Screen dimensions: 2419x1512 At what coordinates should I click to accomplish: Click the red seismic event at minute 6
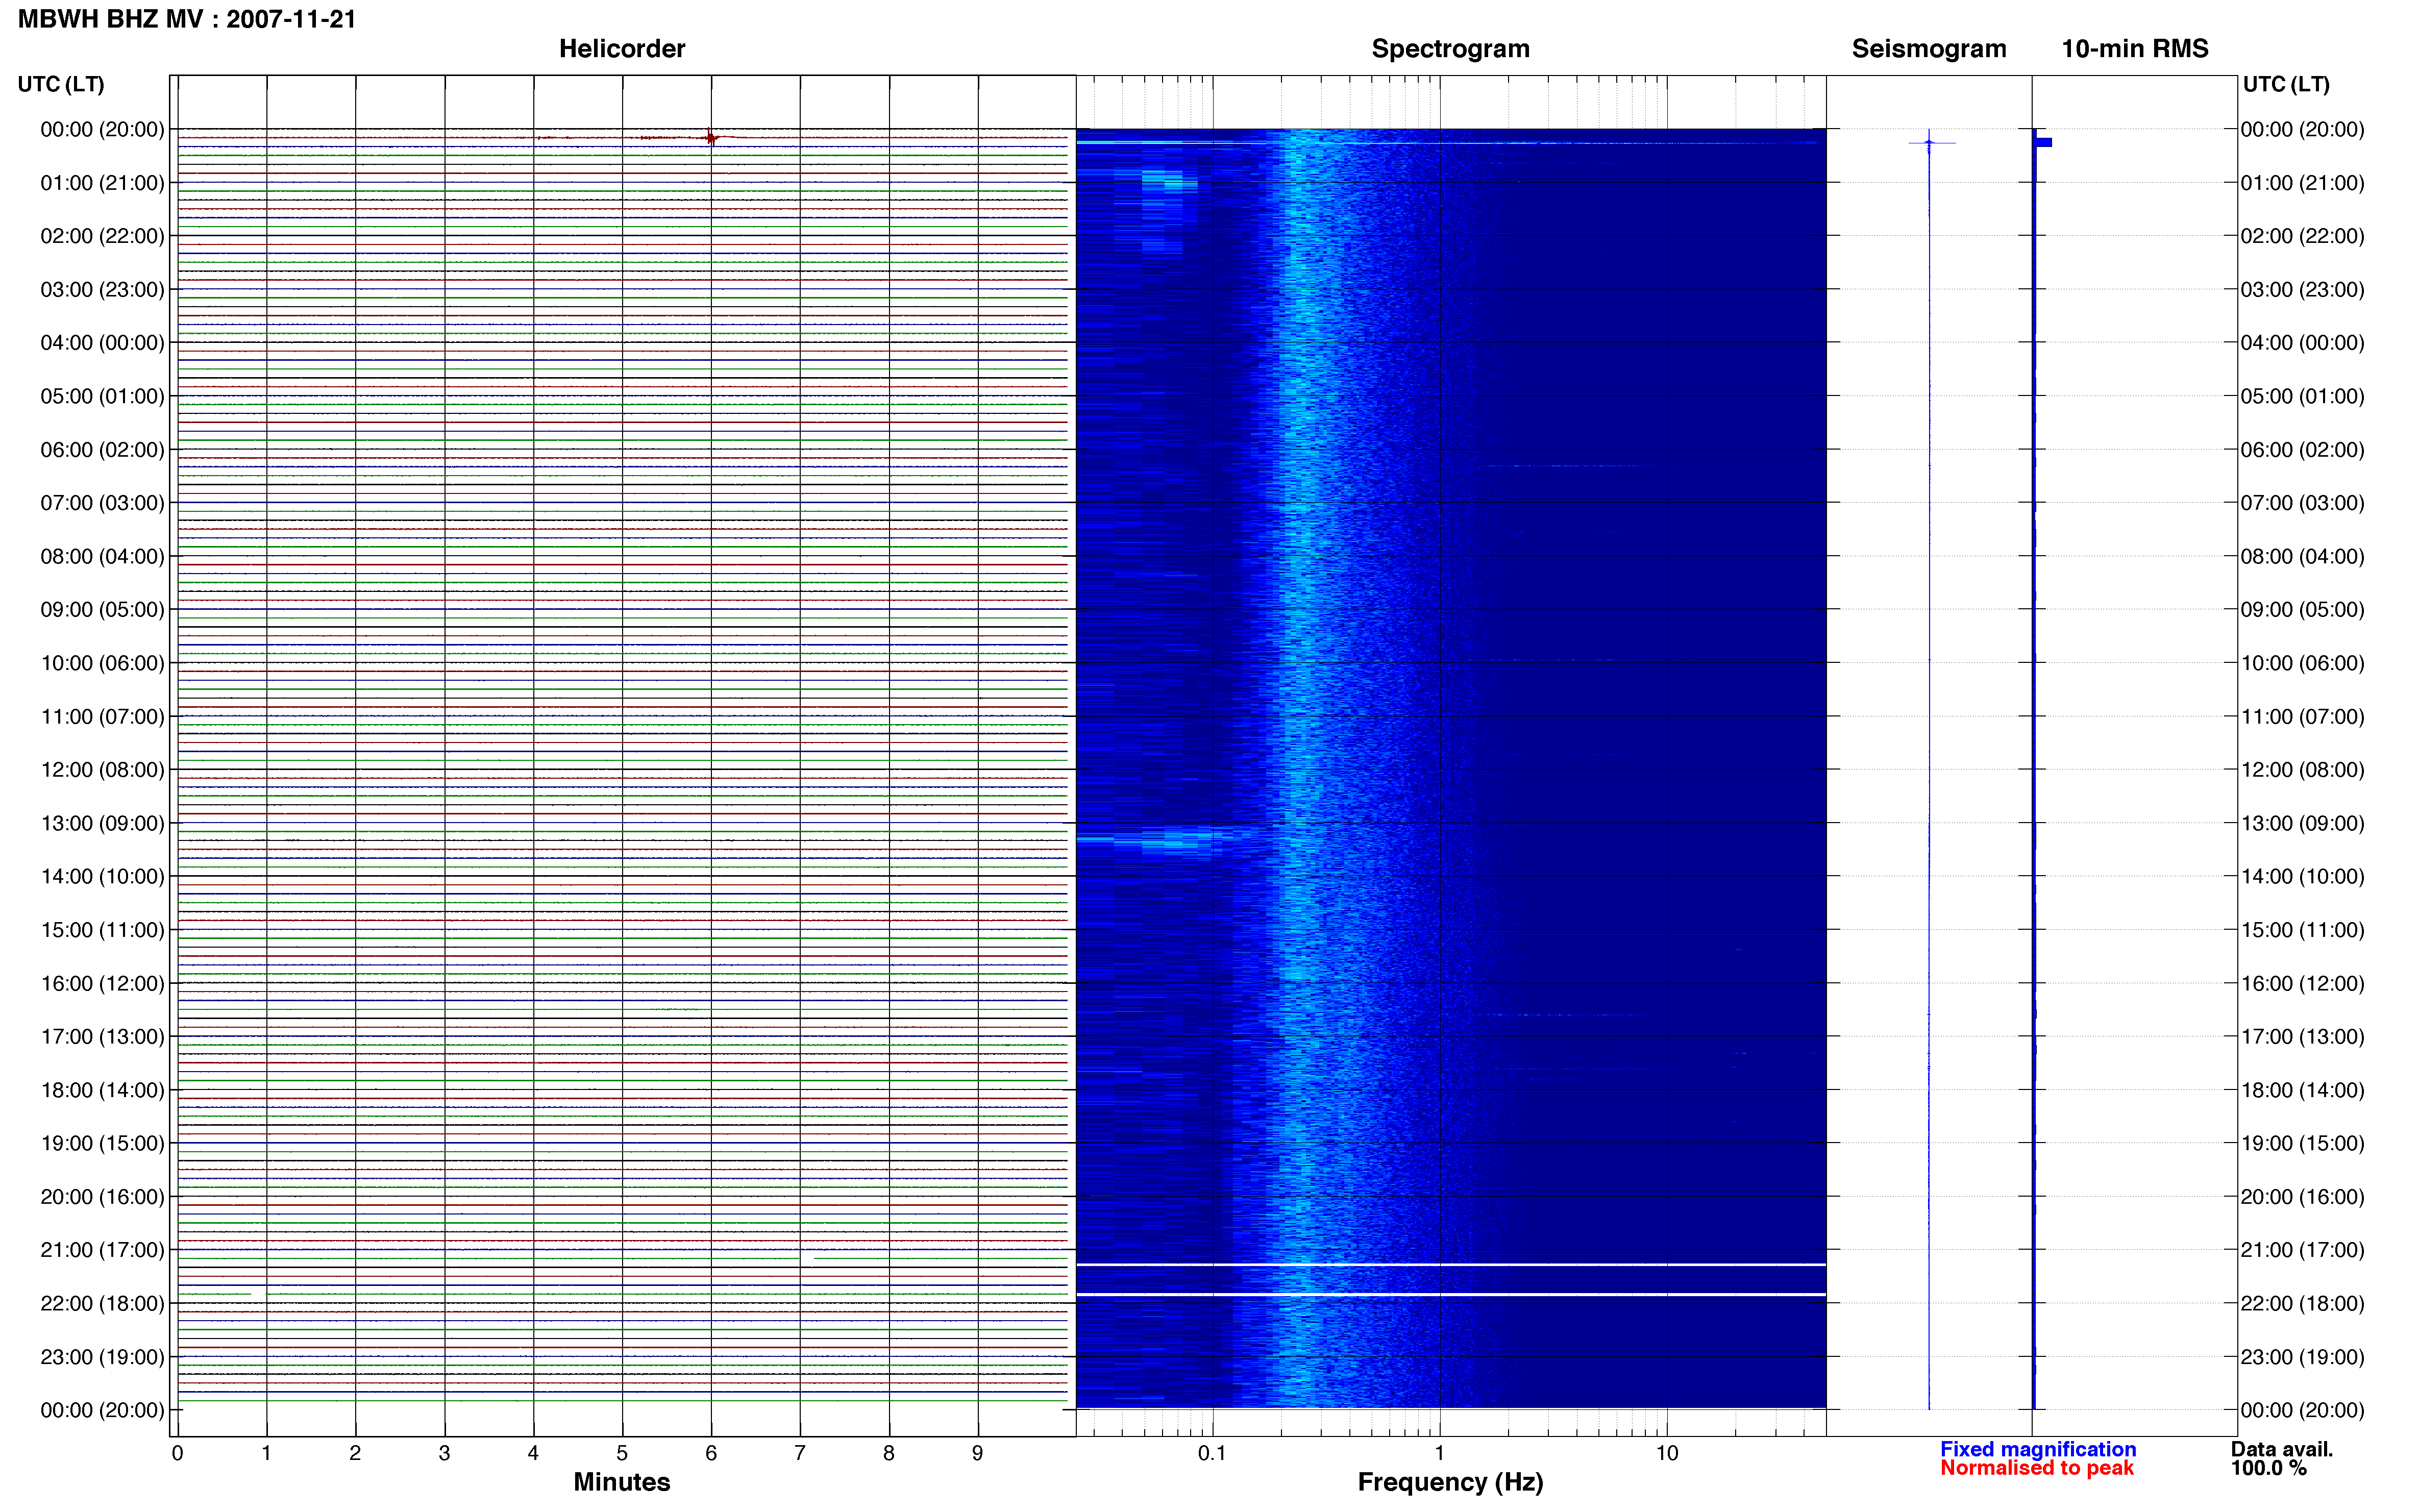coord(711,137)
